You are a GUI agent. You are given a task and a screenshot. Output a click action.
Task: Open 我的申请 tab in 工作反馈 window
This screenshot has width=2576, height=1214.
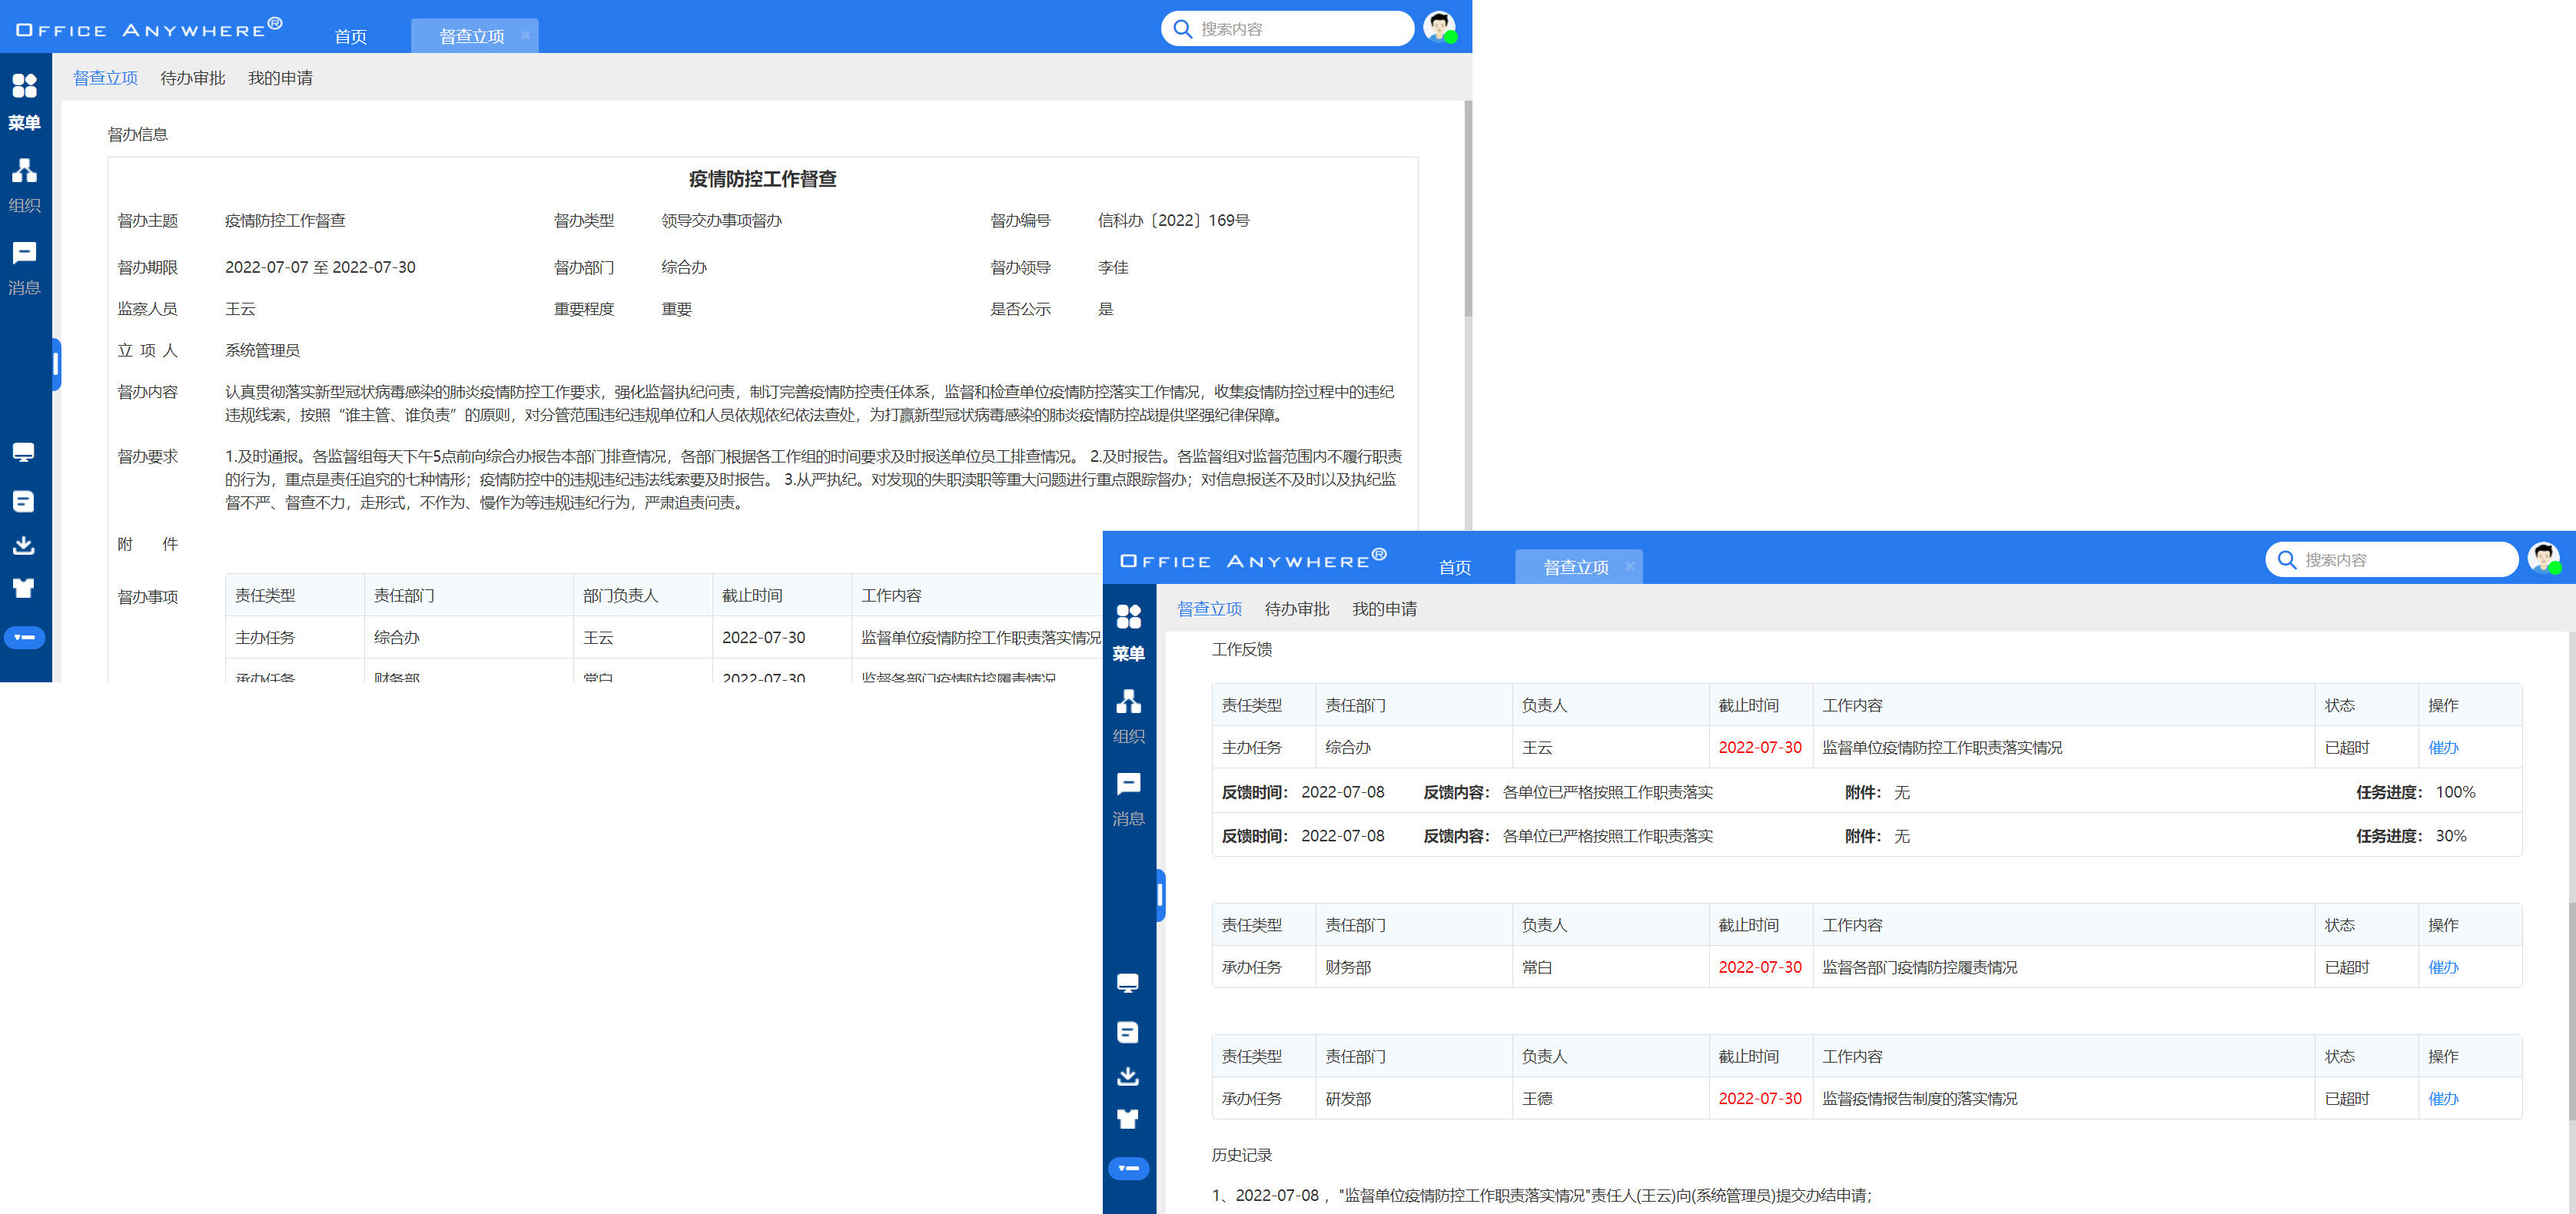(x=1384, y=609)
